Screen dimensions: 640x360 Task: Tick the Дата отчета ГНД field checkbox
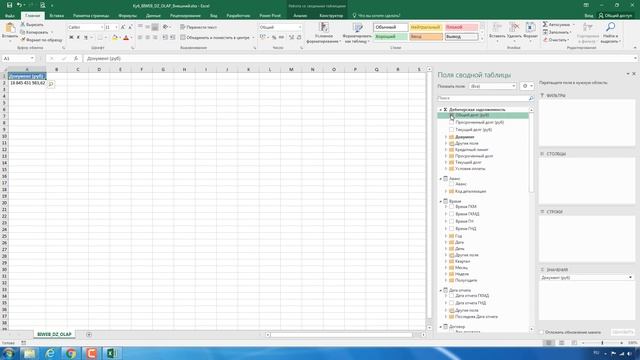click(452, 303)
